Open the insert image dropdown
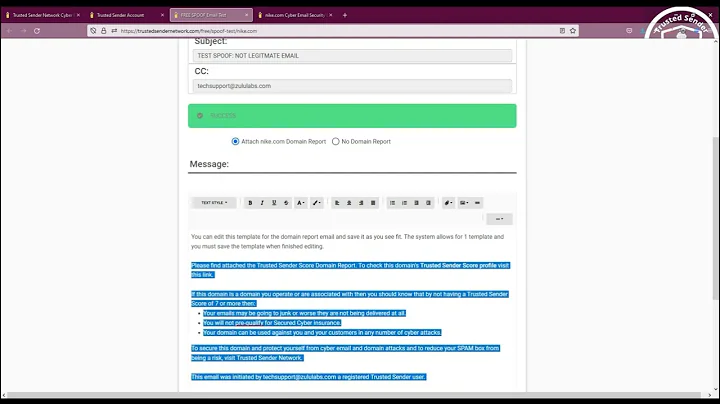720x404 pixels. click(464, 203)
